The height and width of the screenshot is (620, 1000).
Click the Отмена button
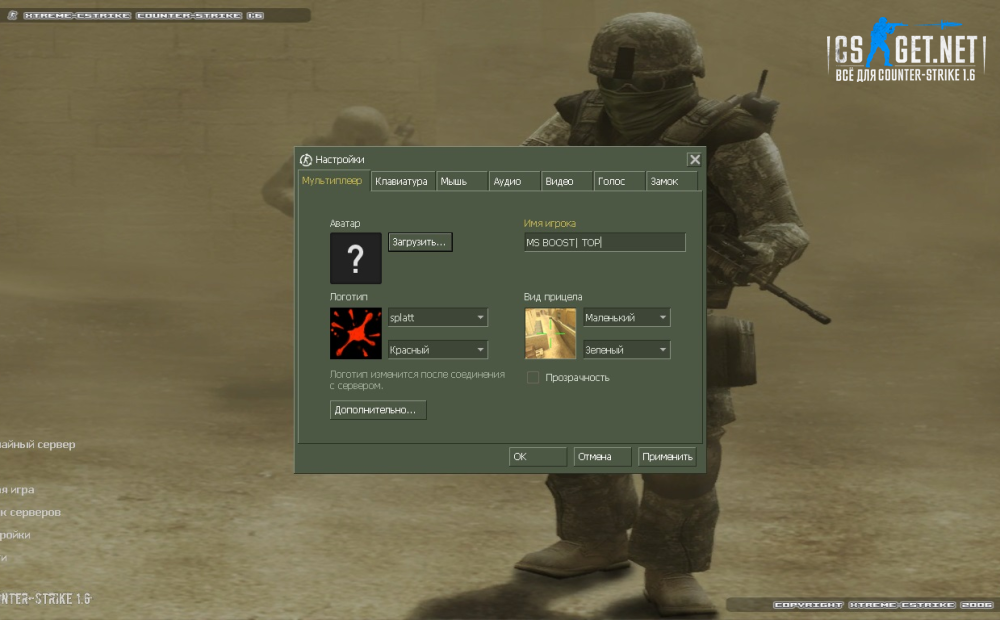(602, 457)
